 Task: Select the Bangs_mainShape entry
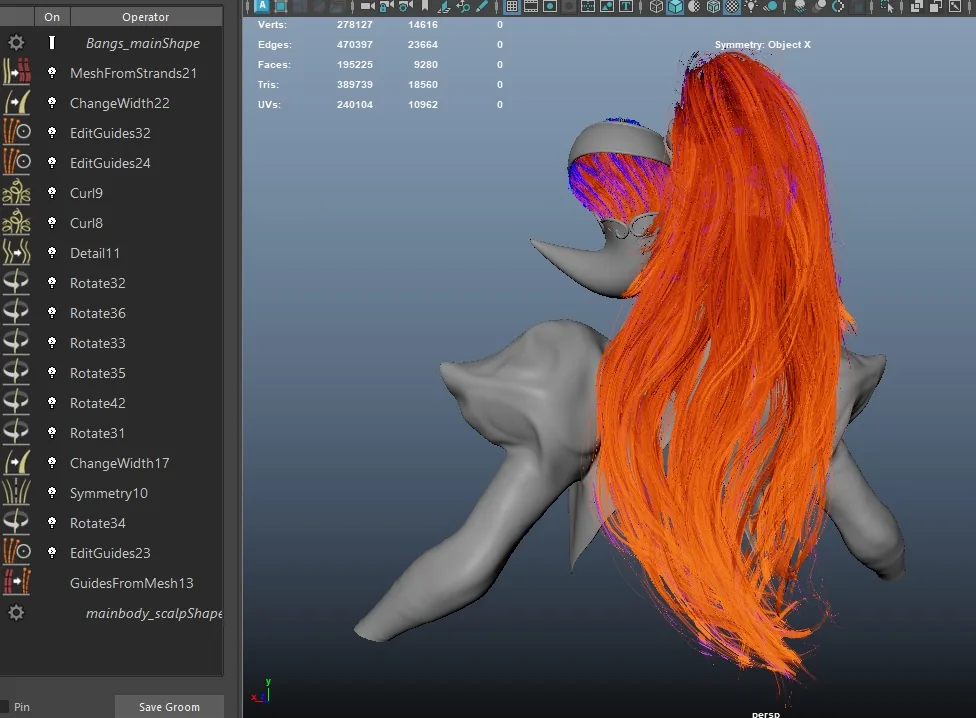(143, 43)
